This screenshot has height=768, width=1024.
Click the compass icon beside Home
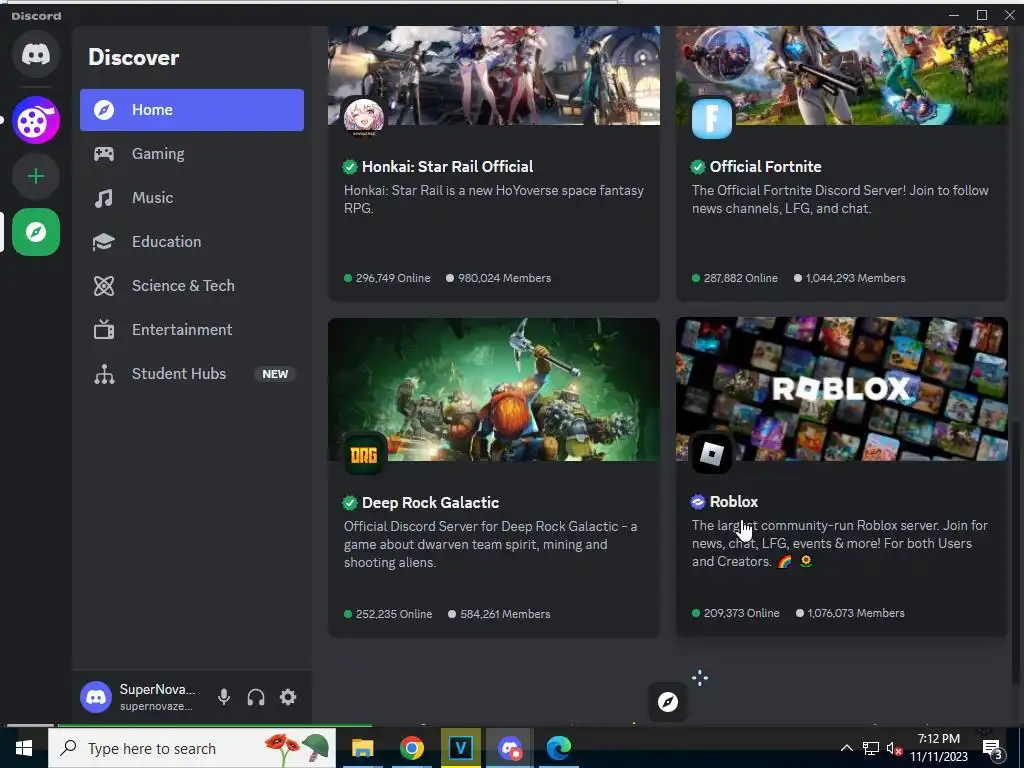(x=104, y=110)
